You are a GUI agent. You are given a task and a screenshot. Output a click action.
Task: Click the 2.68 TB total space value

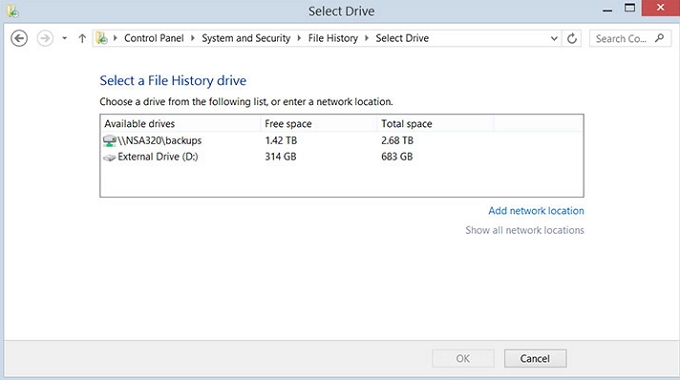[x=397, y=141]
